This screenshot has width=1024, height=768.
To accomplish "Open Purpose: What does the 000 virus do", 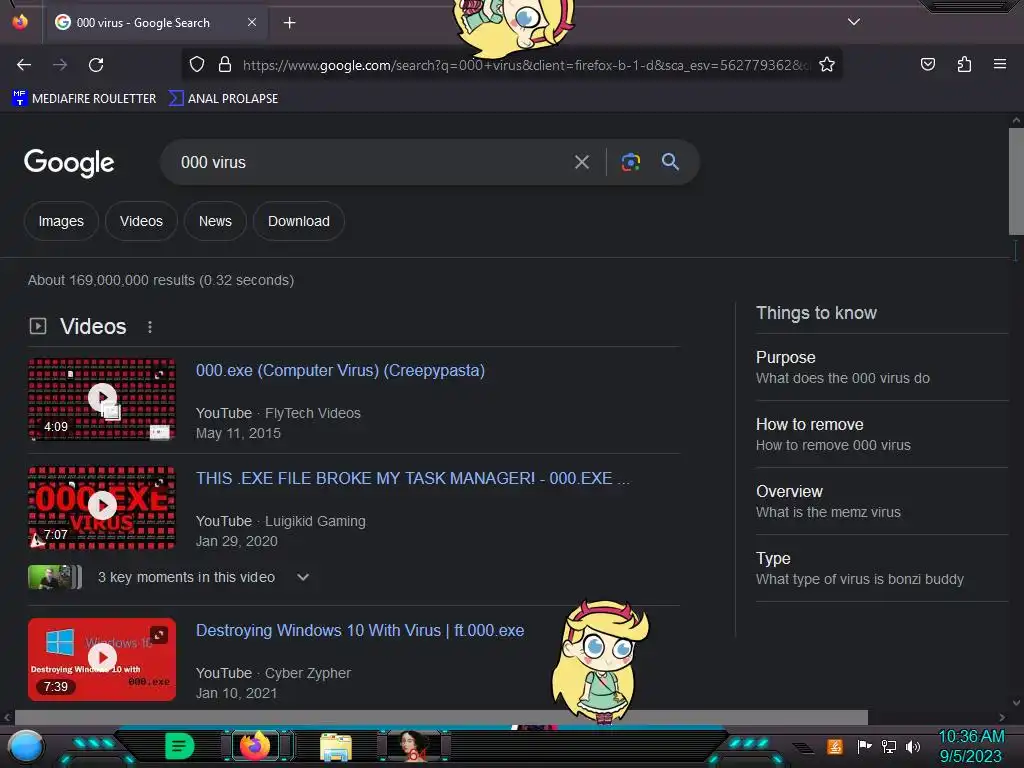I will tap(882, 368).
